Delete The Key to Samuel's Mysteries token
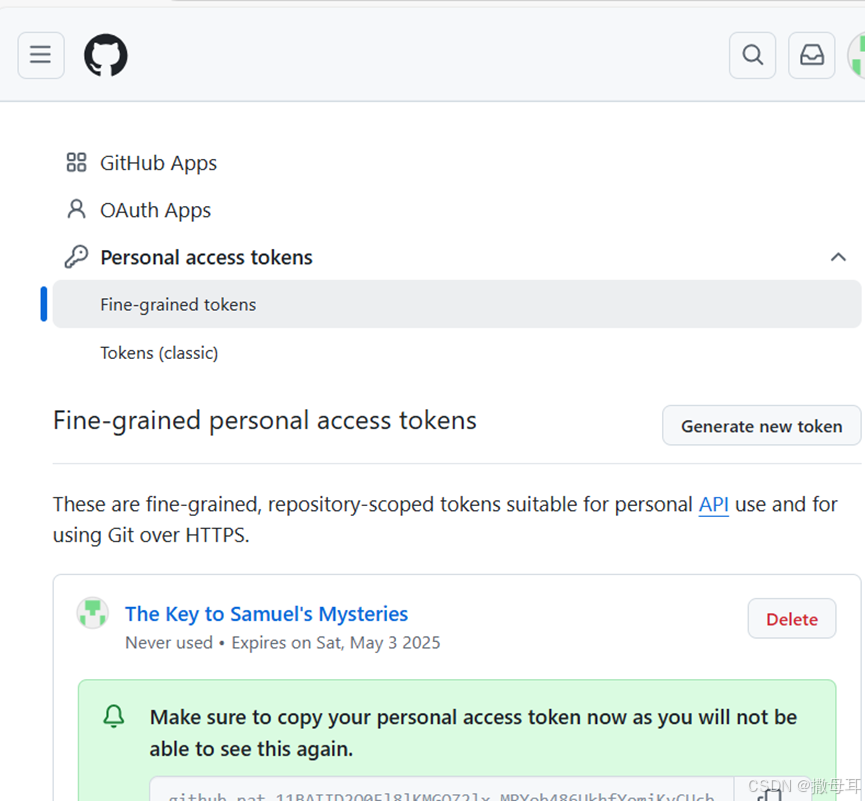Screen dimensions: 865x801 (x=792, y=619)
